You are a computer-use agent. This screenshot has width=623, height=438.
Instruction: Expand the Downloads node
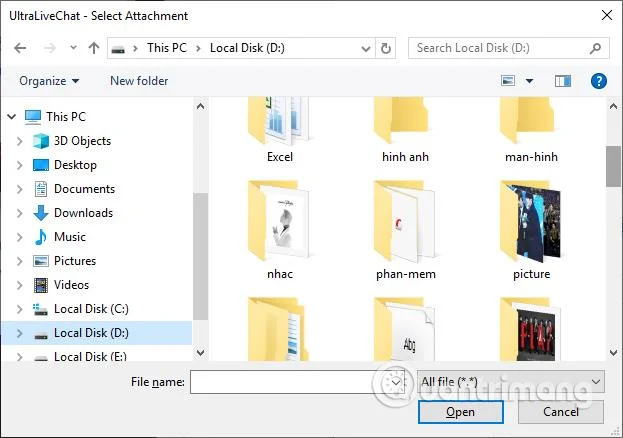pyautogui.click(x=19, y=213)
